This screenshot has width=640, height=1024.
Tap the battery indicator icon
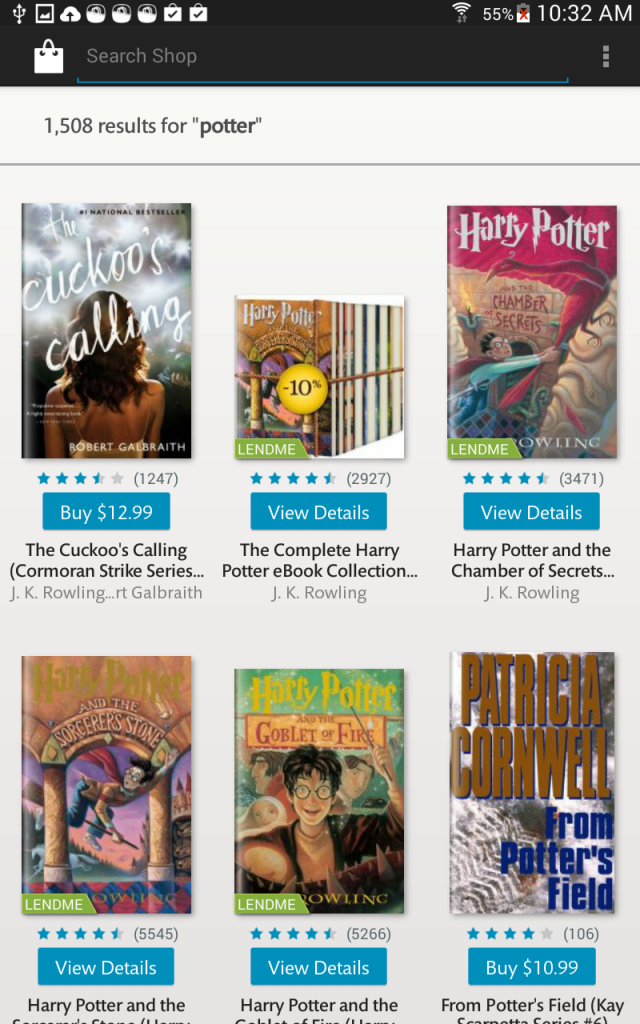523,13
